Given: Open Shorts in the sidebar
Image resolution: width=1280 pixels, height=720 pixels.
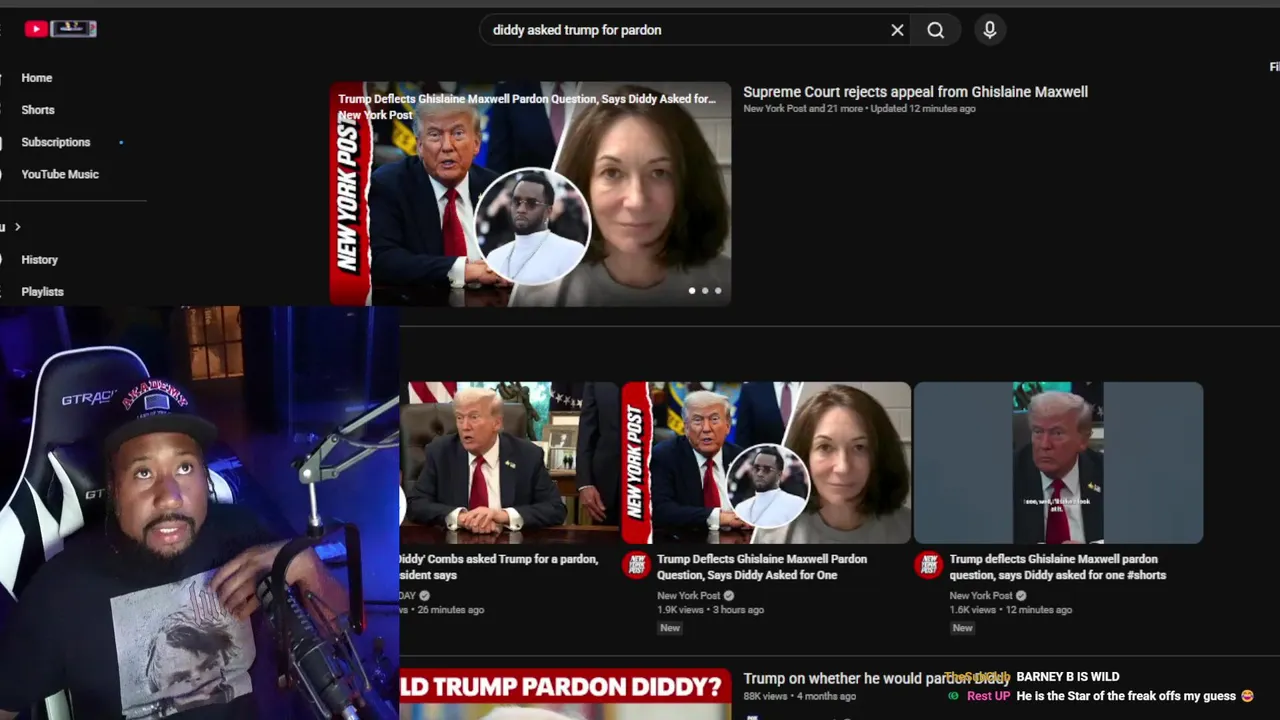Looking at the screenshot, I should [38, 110].
